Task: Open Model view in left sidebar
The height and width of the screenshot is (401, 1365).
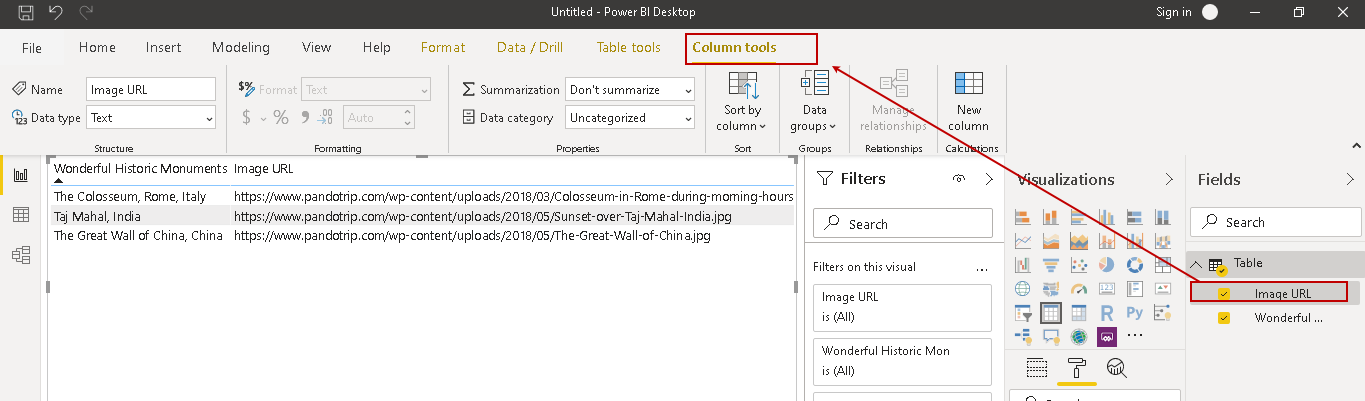Action: [20, 255]
